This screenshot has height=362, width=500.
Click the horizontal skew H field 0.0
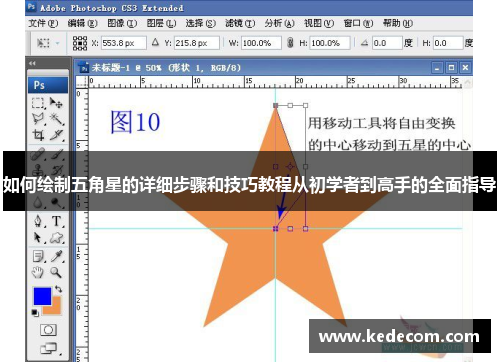click(x=448, y=43)
